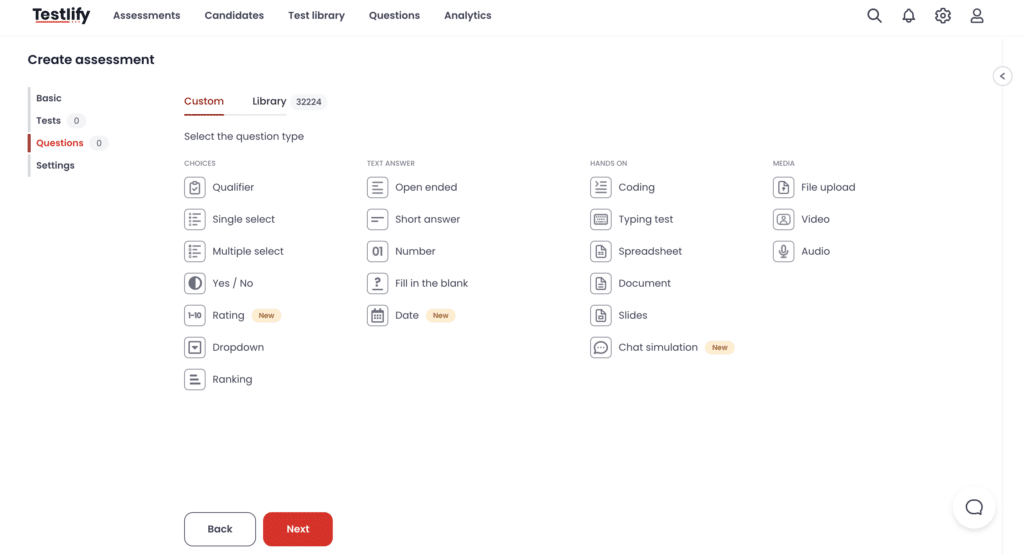
Task: Open the Candidates menu
Action: point(234,16)
